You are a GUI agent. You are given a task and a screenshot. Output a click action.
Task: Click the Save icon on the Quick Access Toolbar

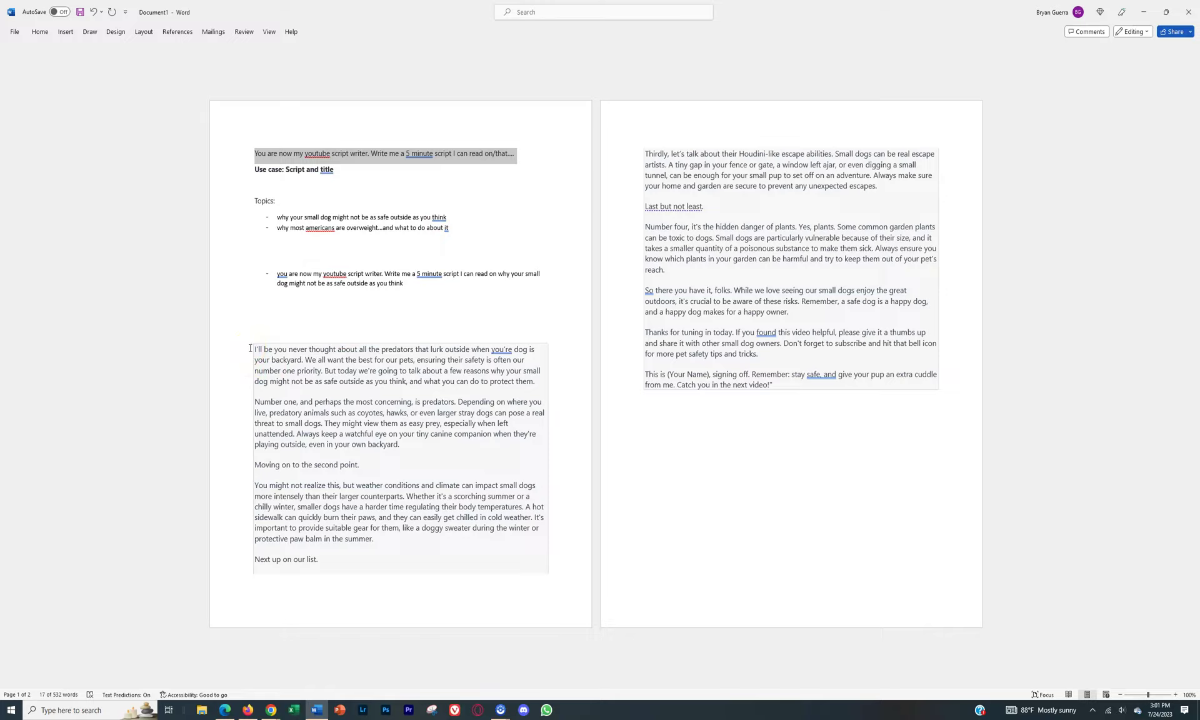[x=79, y=12]
